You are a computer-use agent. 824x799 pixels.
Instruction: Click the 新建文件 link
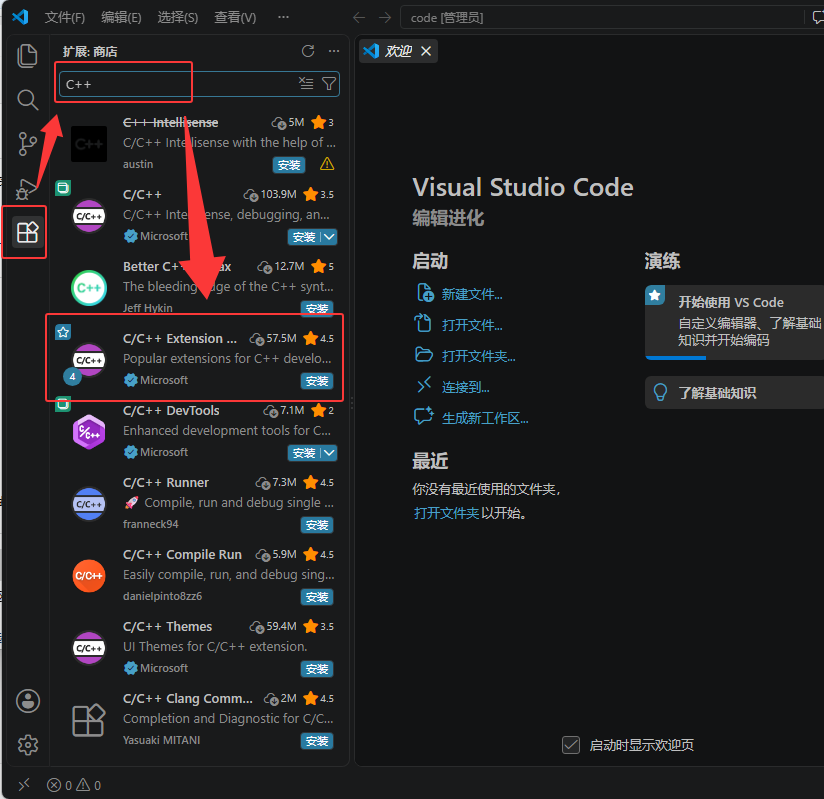[x=472, y=294]
